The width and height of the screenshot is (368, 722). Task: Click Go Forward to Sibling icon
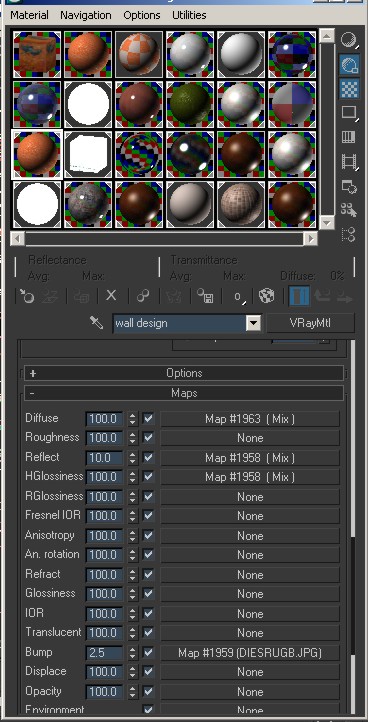[x=345, y=296]
